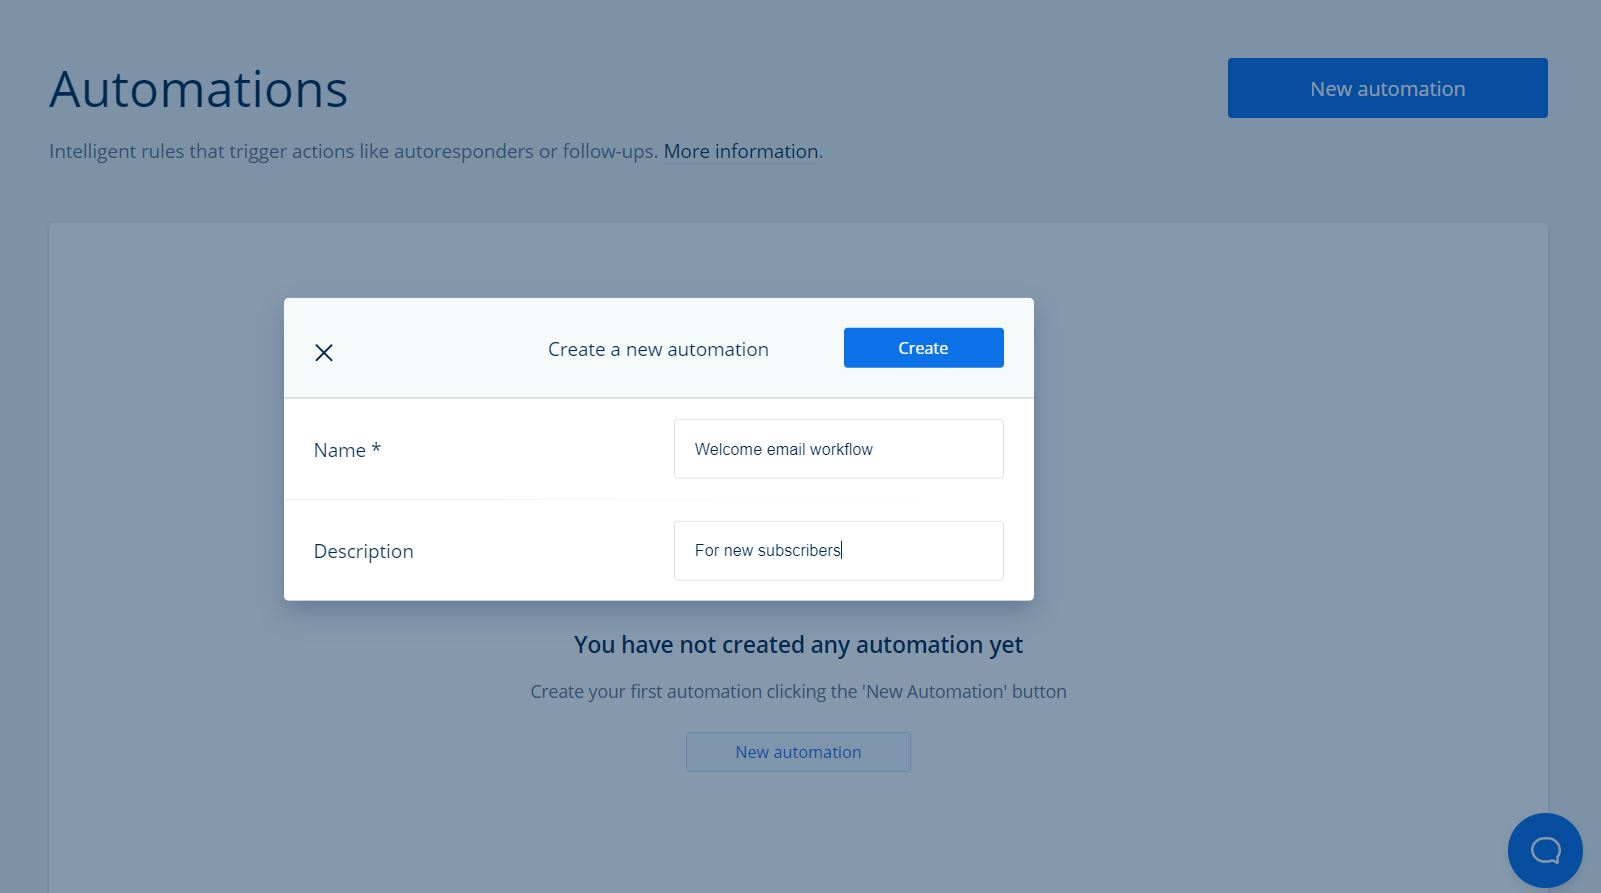This screenshot has height=893, width=1601.
Task: Click 'Create a new automation' dialog title
Action: coord(658,349)
